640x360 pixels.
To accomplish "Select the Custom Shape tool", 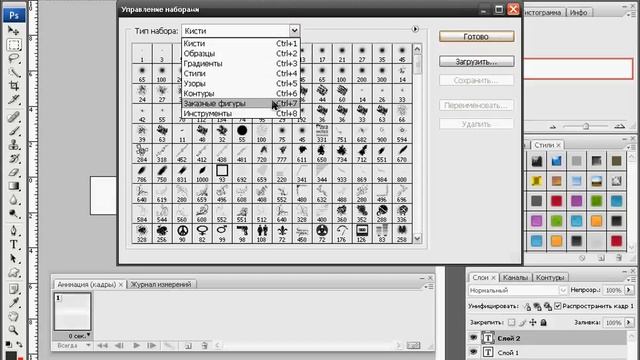I will pos(13,272).
